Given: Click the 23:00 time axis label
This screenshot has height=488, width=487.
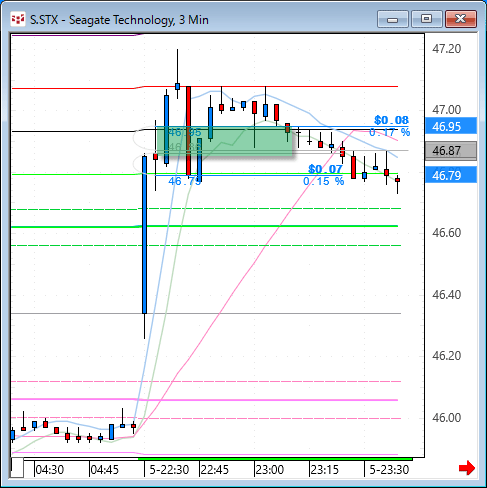Looking at the screenshot, I should click(270, 470).
